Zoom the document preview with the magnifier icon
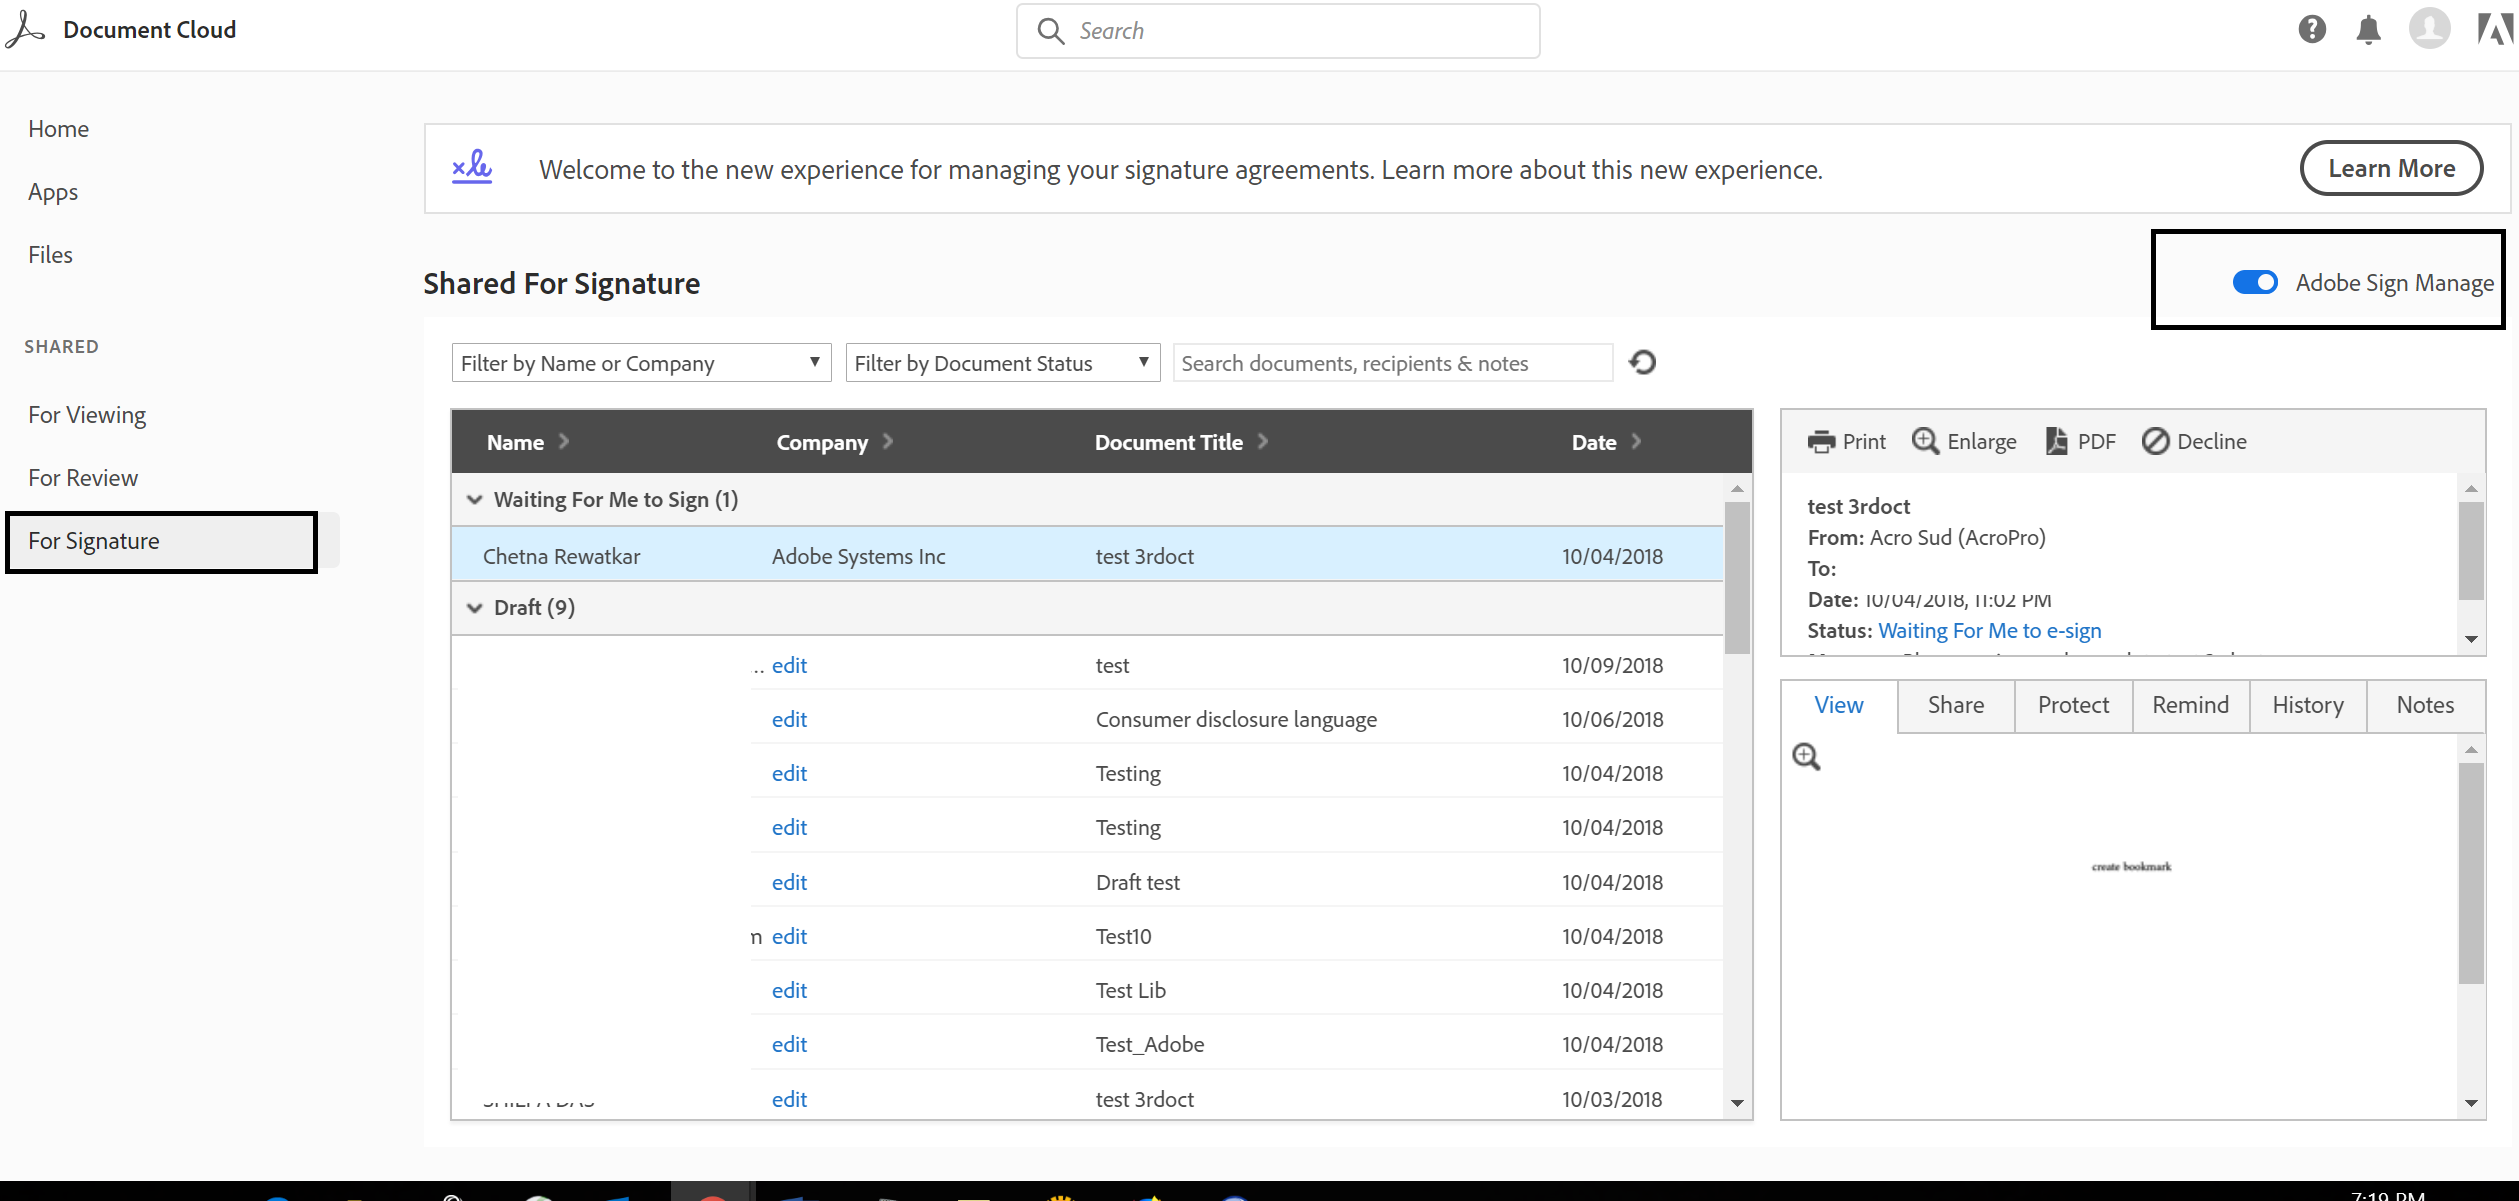This screenshot has width=2519, height=1201. tap(1806, 756)
